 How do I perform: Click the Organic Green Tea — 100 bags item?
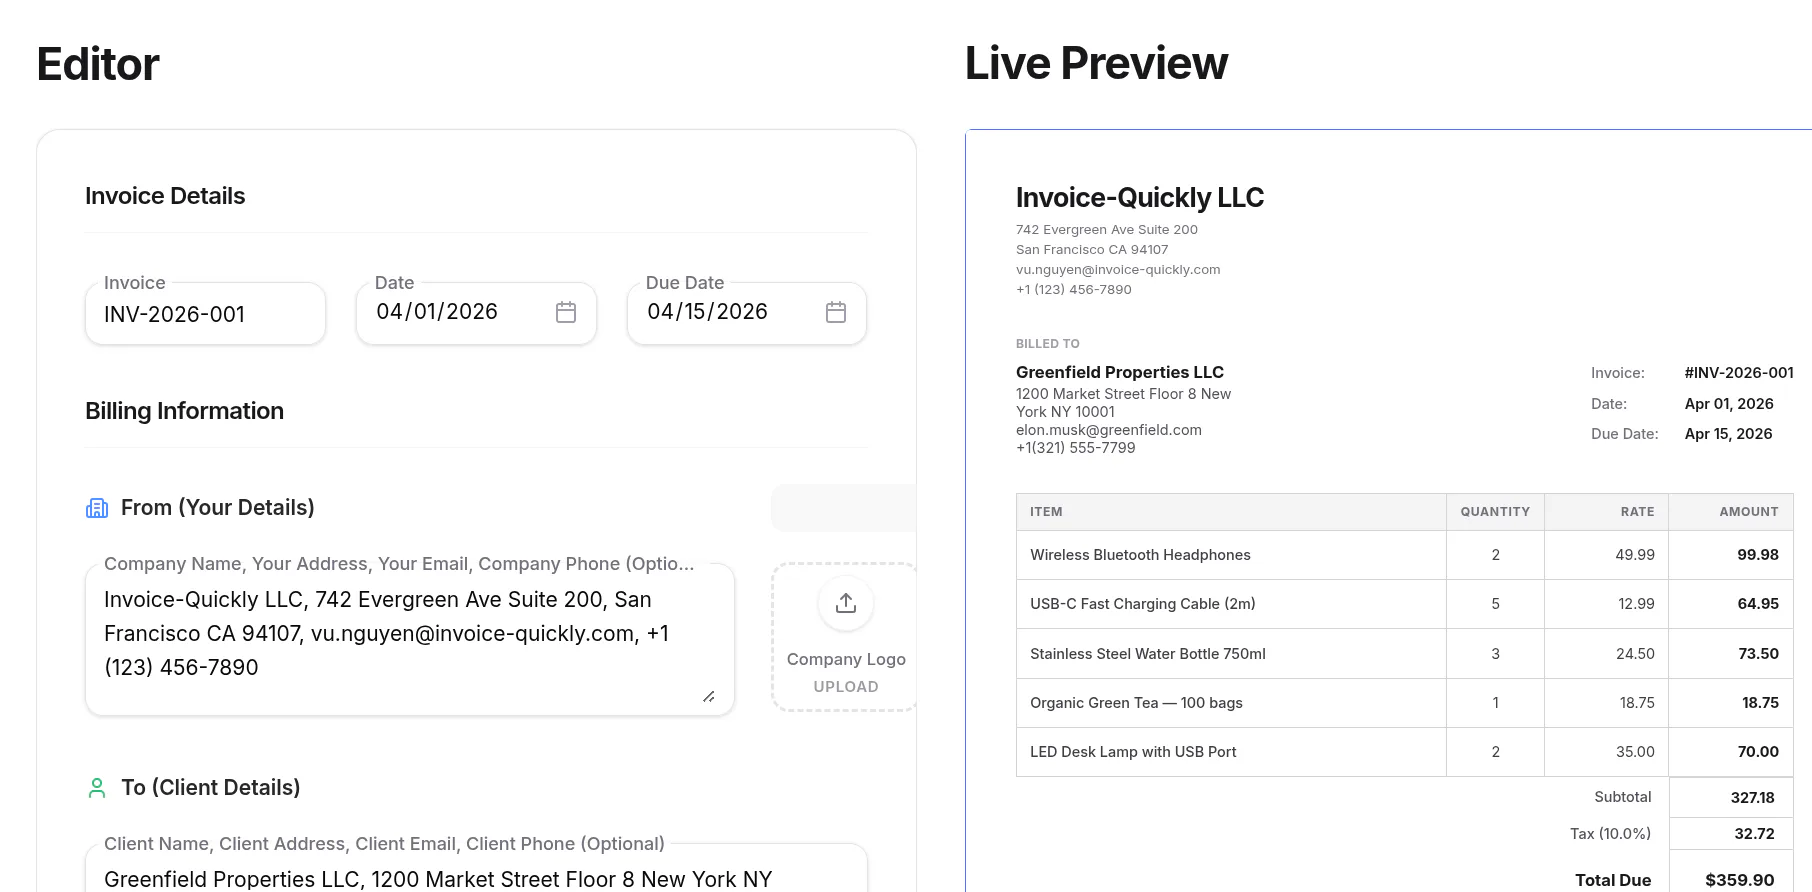[1136, 703]
